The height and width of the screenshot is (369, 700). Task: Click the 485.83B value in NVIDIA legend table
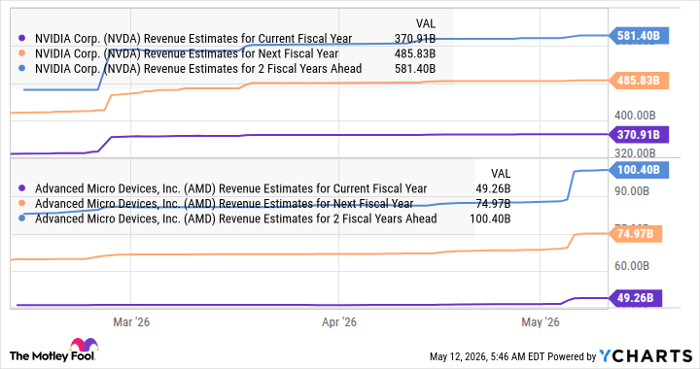coord(415,54)
